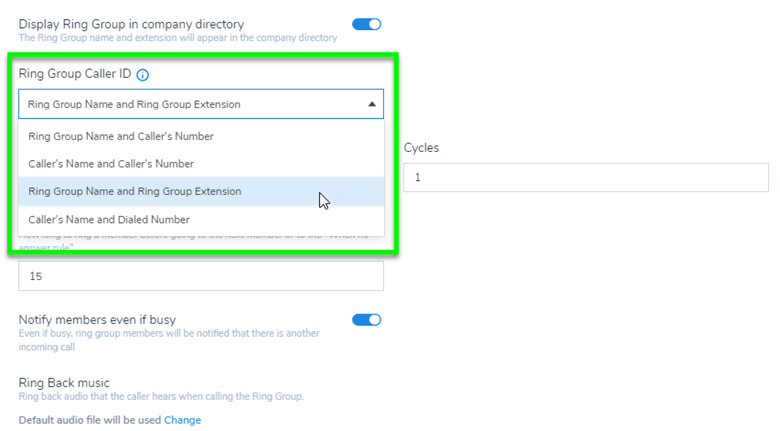The width and height of the screenshot is (780, 431).
Task: Click the Change link for ring back audio
Action: (x=182, y=420)
